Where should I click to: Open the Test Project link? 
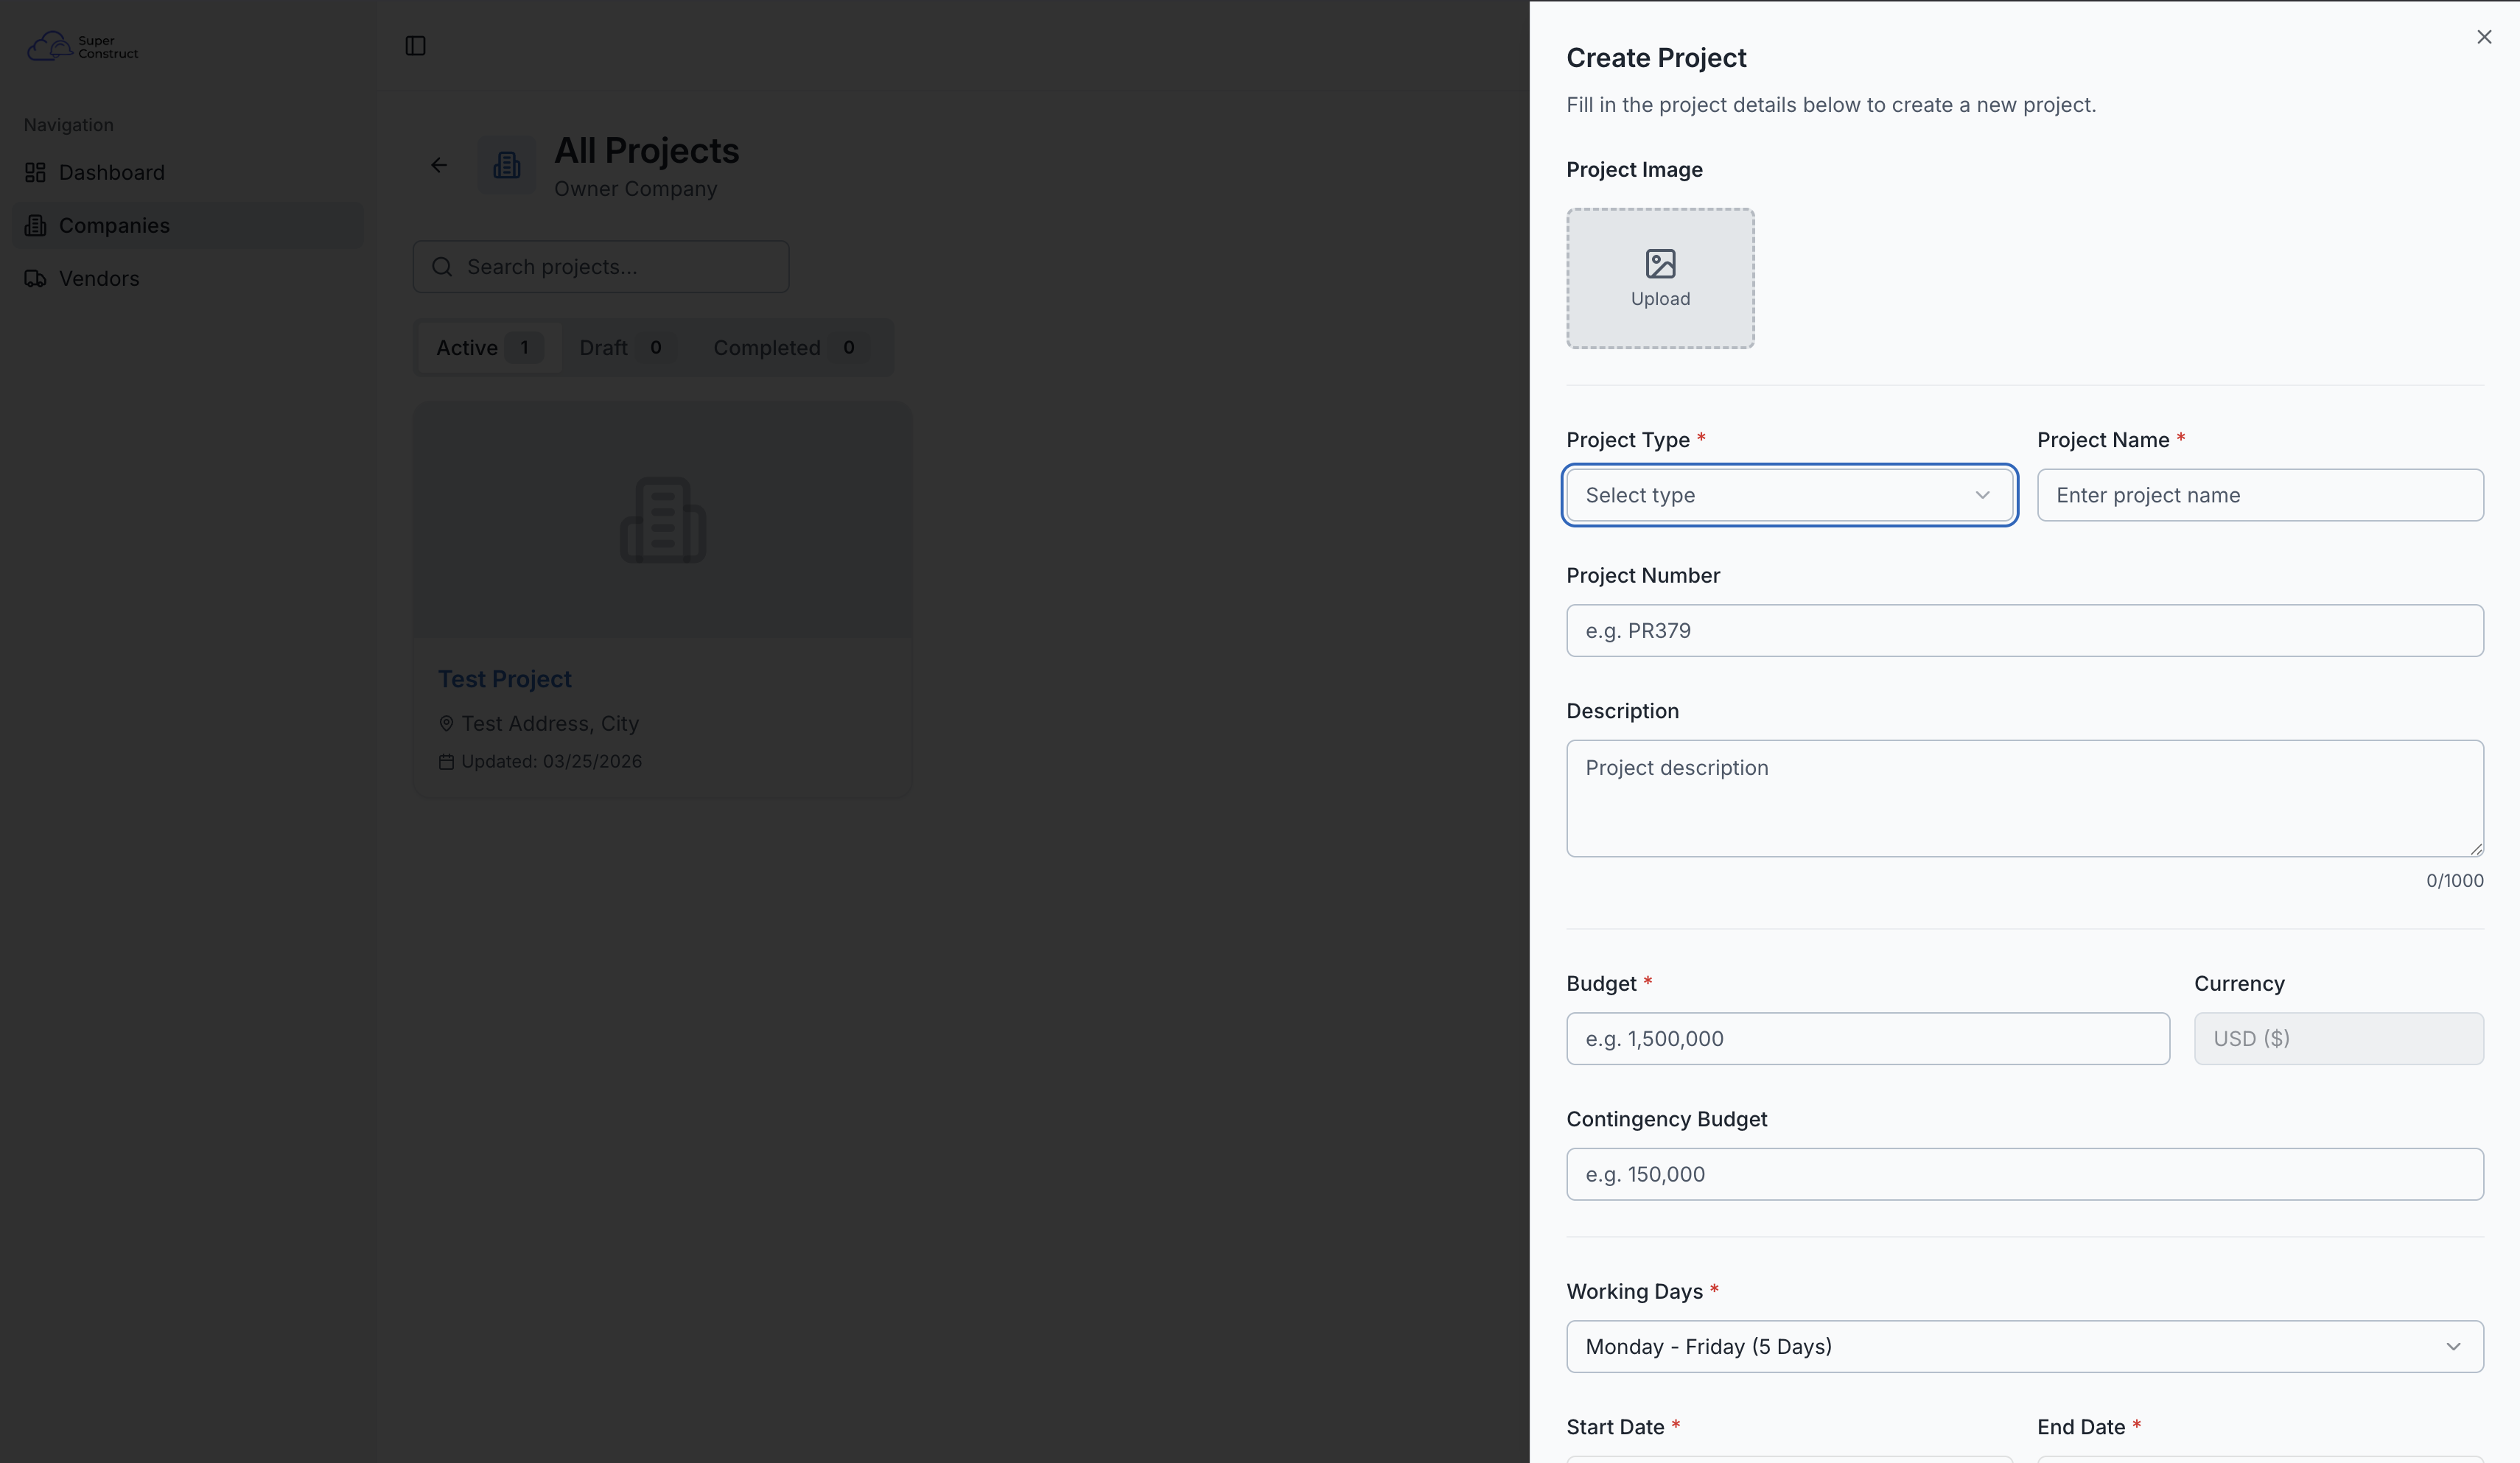point(505,679)
